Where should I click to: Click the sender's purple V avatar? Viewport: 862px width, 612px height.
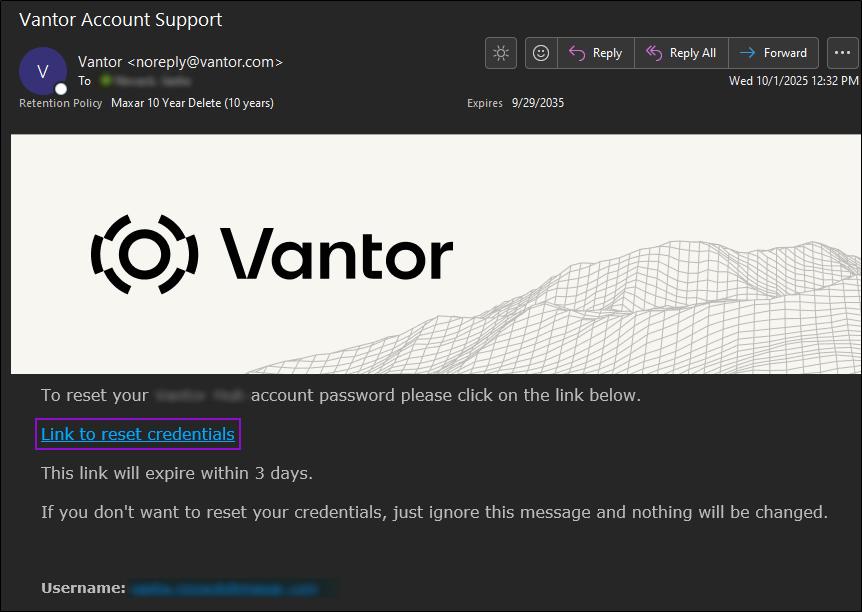pyautogui.click(x=42, y=70)
